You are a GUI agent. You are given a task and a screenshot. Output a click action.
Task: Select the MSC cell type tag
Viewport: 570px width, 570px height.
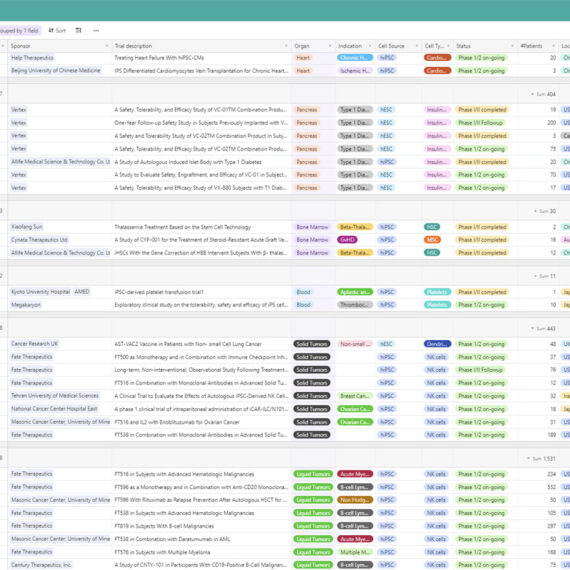[x=432, y=240]
